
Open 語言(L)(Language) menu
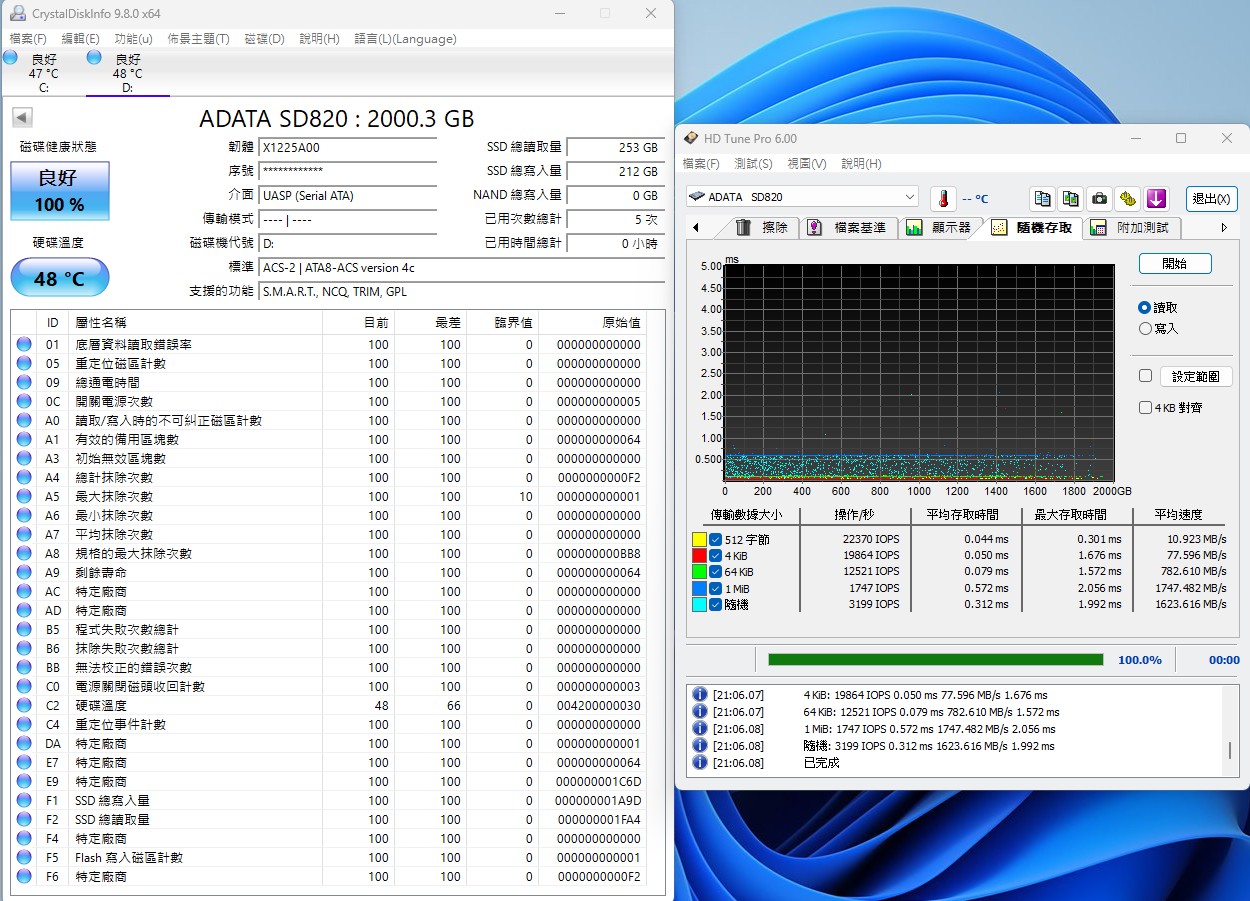405,39
